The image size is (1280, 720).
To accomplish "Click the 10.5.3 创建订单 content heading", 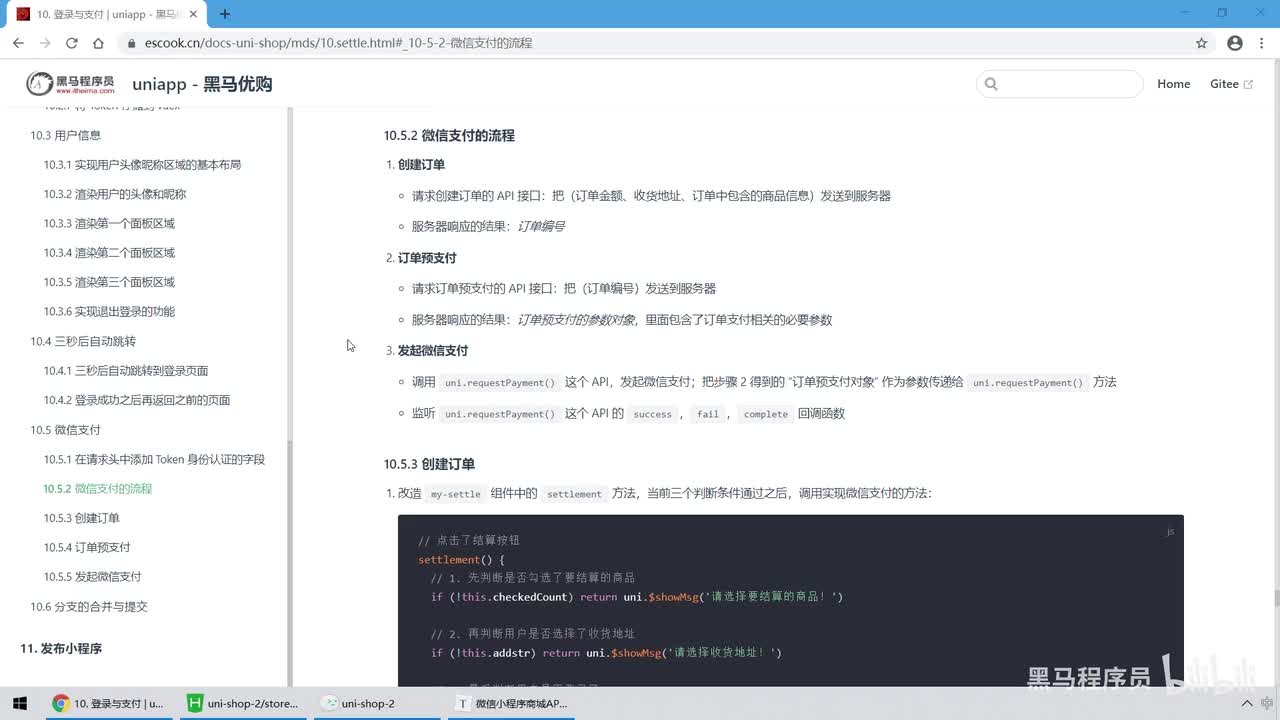I will pyautogui.click(x=429, y=464).
